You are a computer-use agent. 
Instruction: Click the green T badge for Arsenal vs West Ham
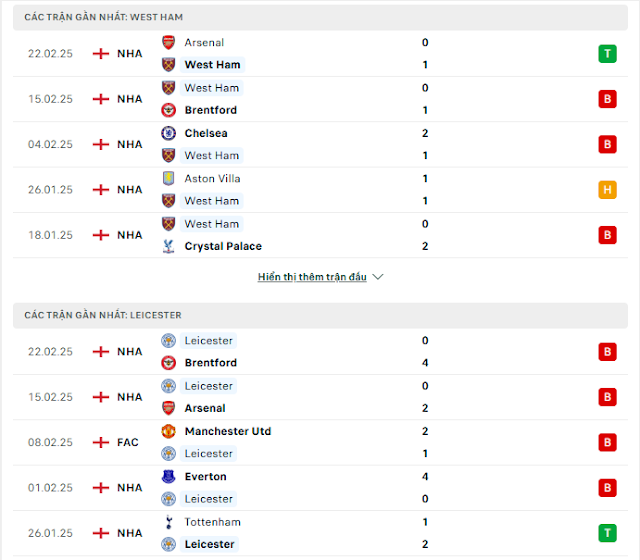point(607,53)
